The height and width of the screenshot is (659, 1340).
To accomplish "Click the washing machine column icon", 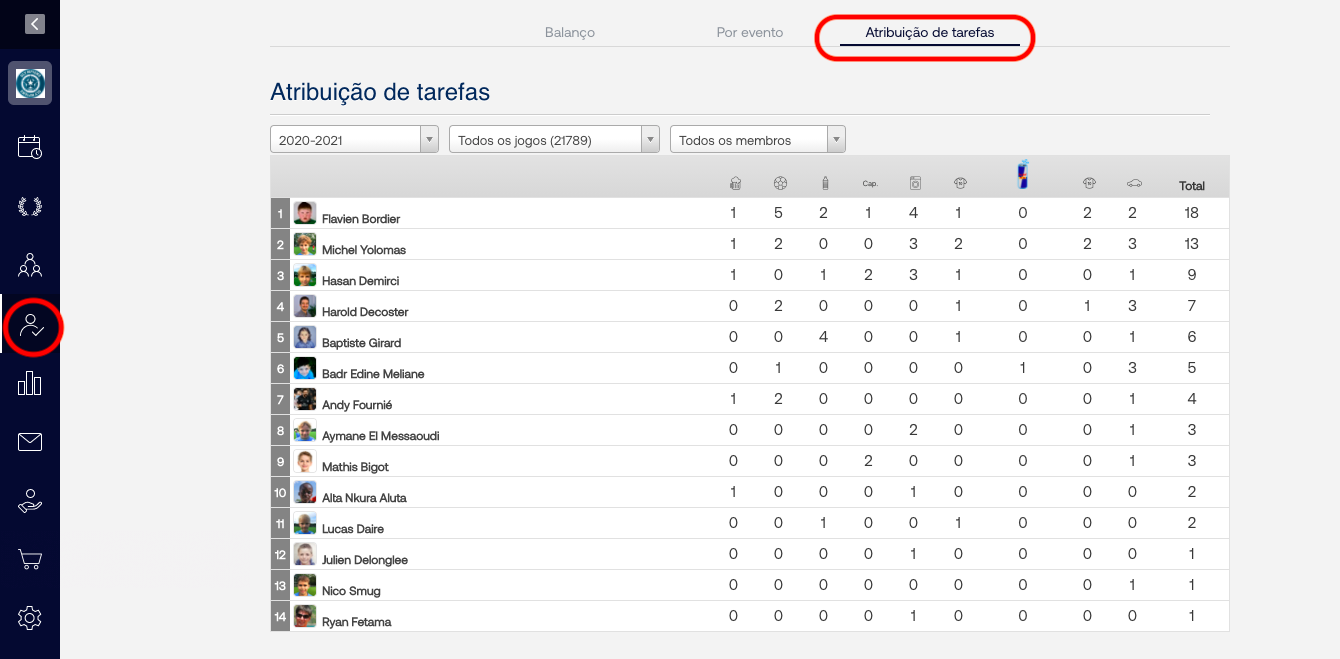I will pyautogui.click(x=915, y=184).
